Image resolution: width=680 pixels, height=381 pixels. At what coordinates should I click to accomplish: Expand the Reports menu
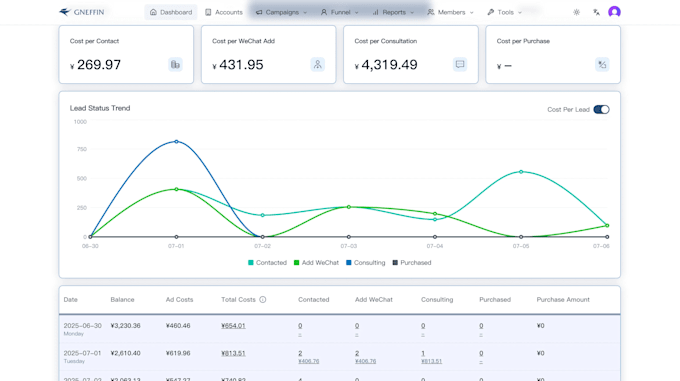tap(393, 12)
